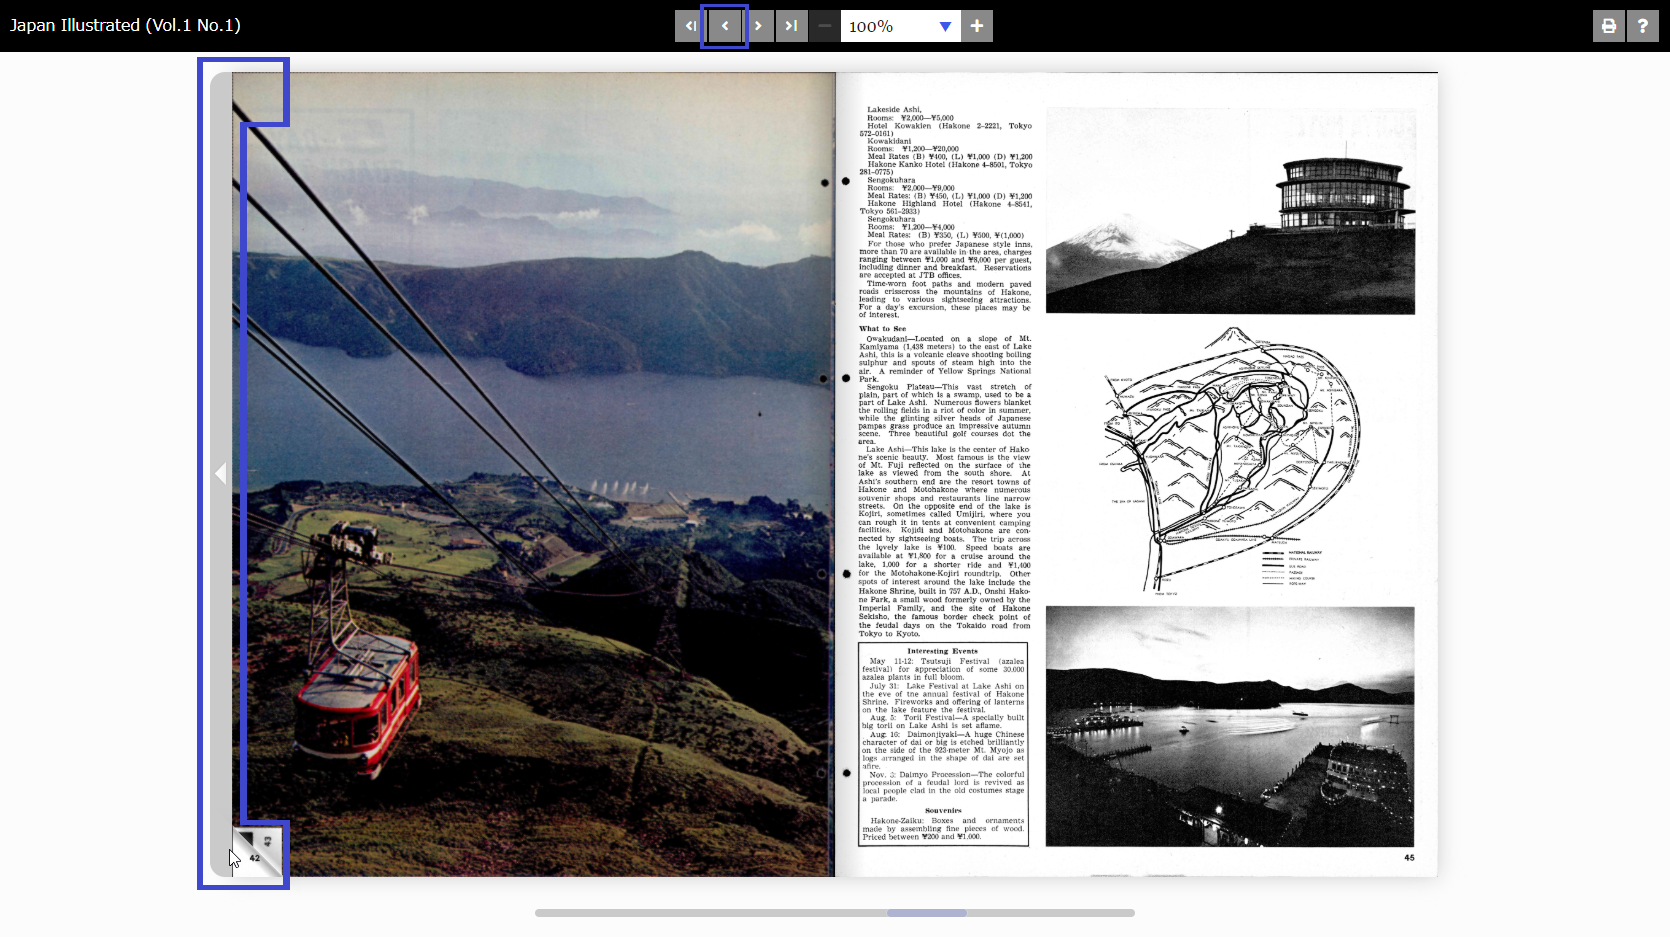Click the Interesting Events text box
The height and width of the screenshot is (937, 1670).
(x=943, y=744)
